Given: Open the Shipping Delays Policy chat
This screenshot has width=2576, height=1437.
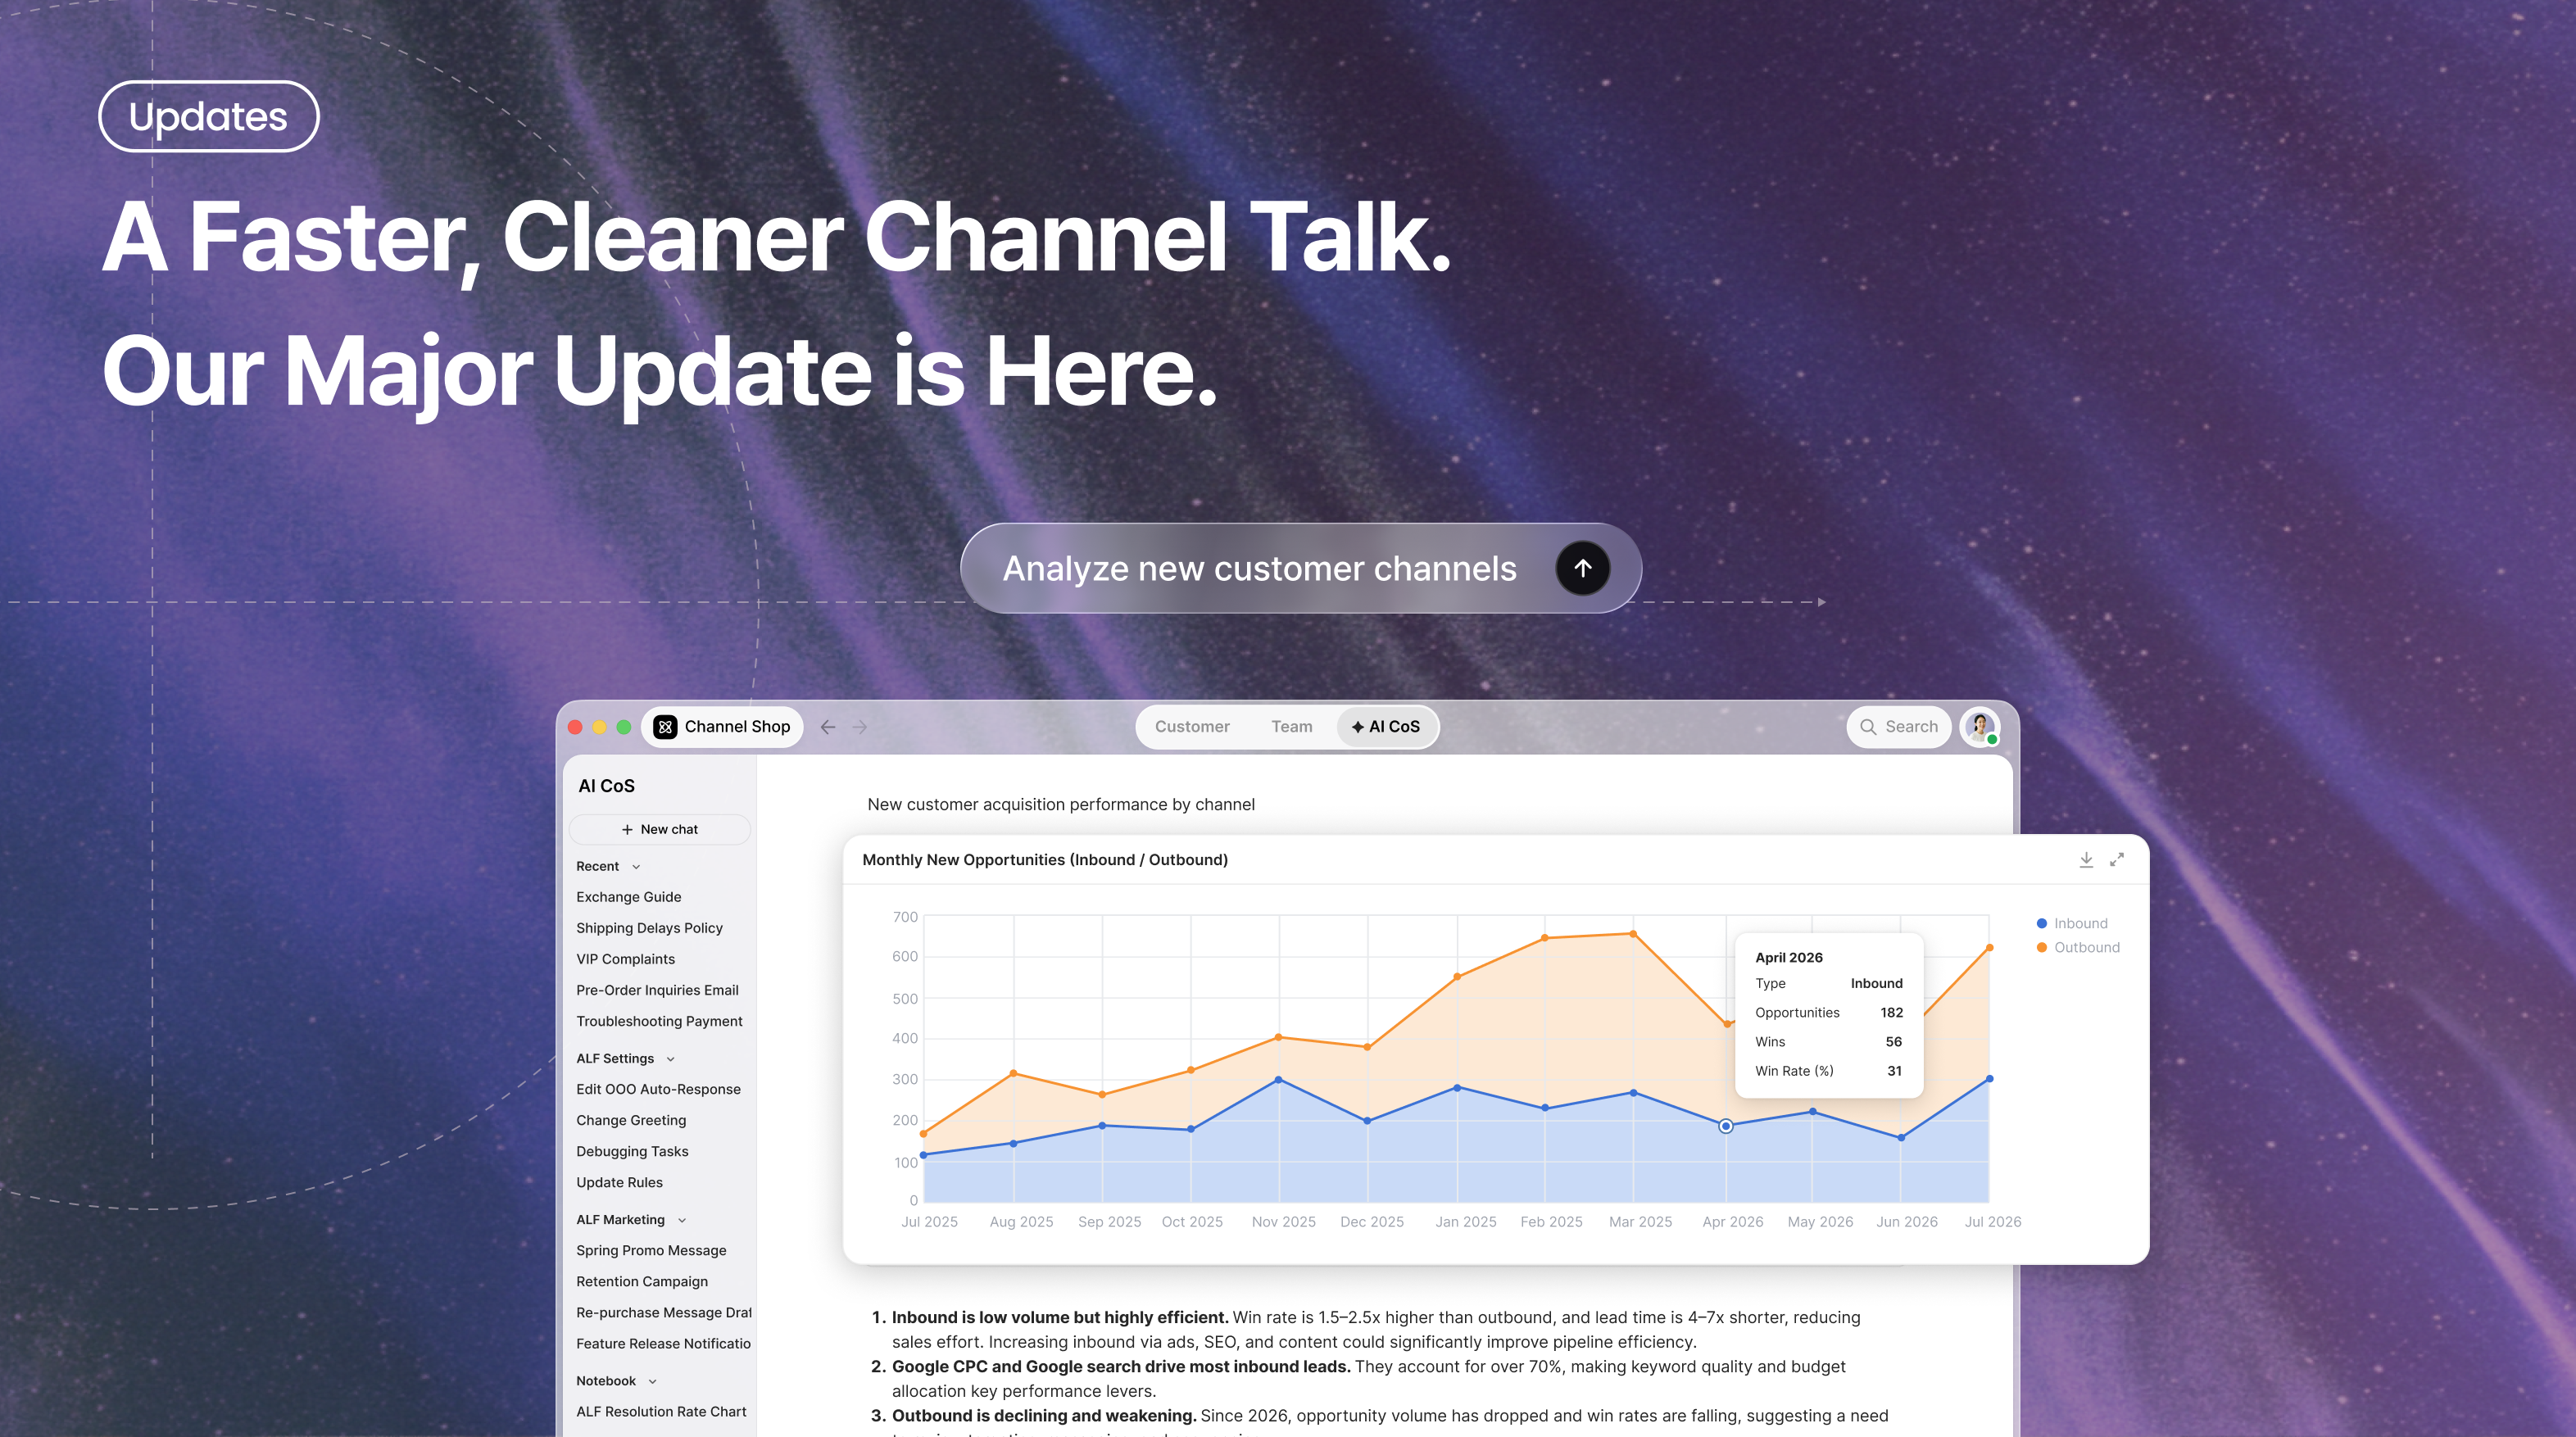Looking at the screenshot, I should pyautogui.click(x=649, y=928).
